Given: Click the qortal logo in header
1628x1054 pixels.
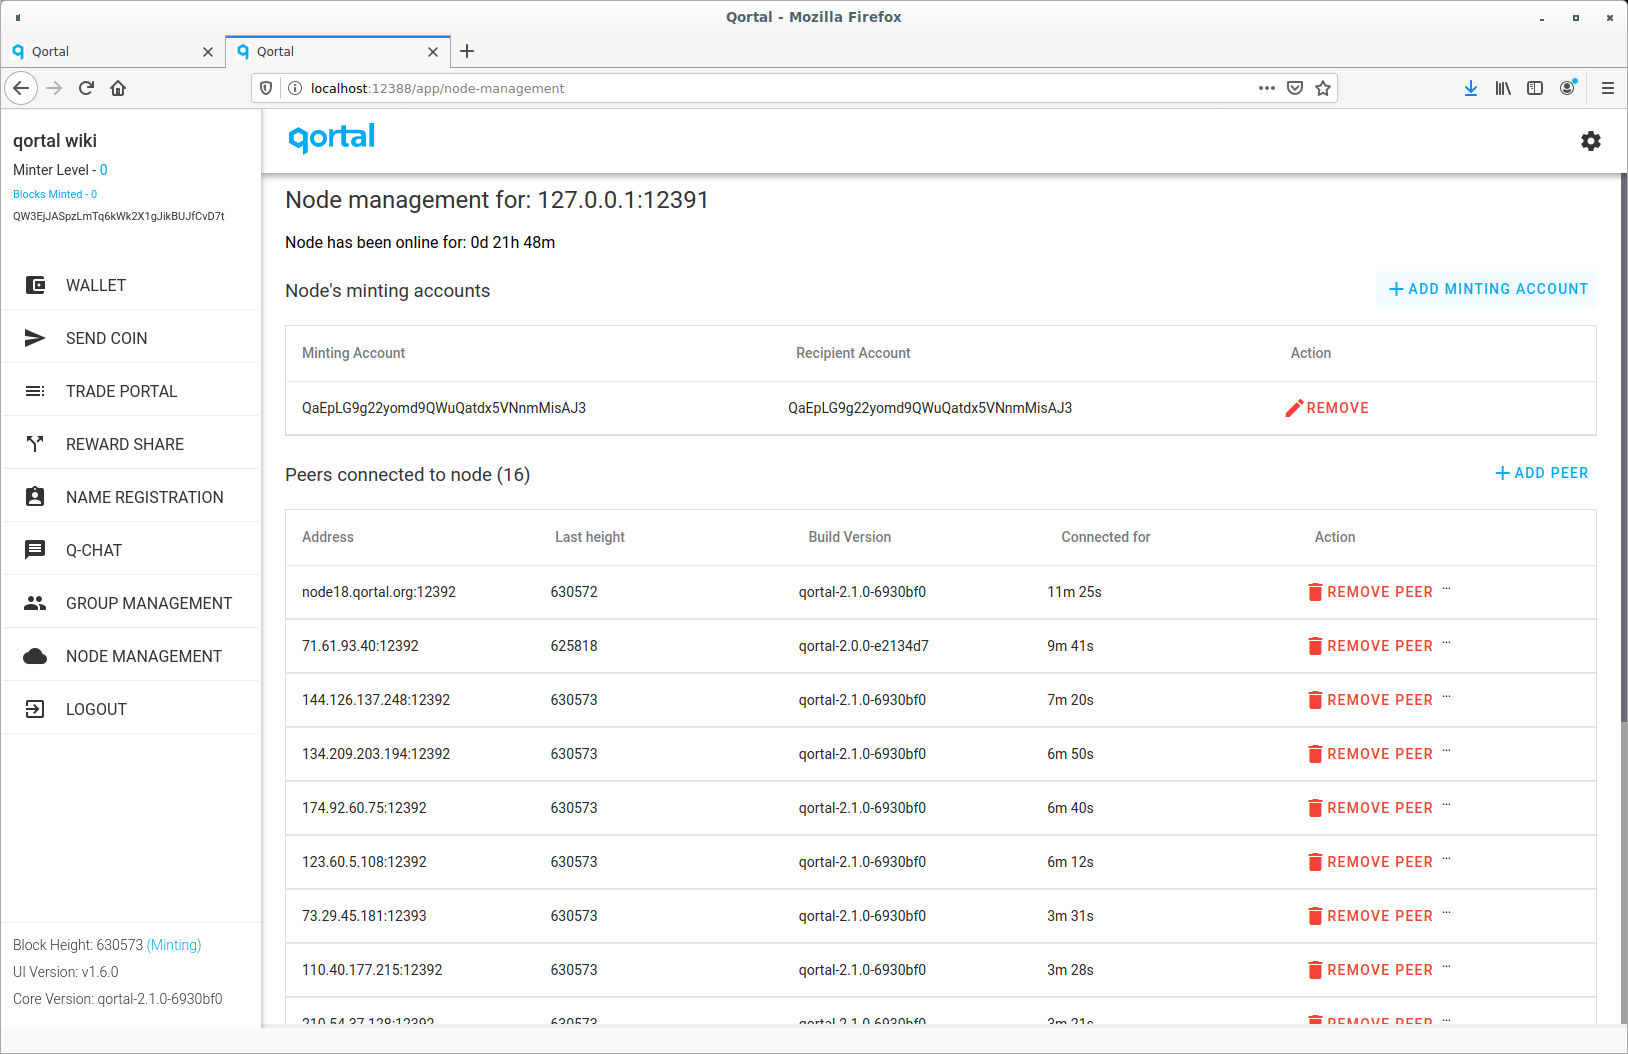Looking at the screenshot, I should tap(331, 138).
